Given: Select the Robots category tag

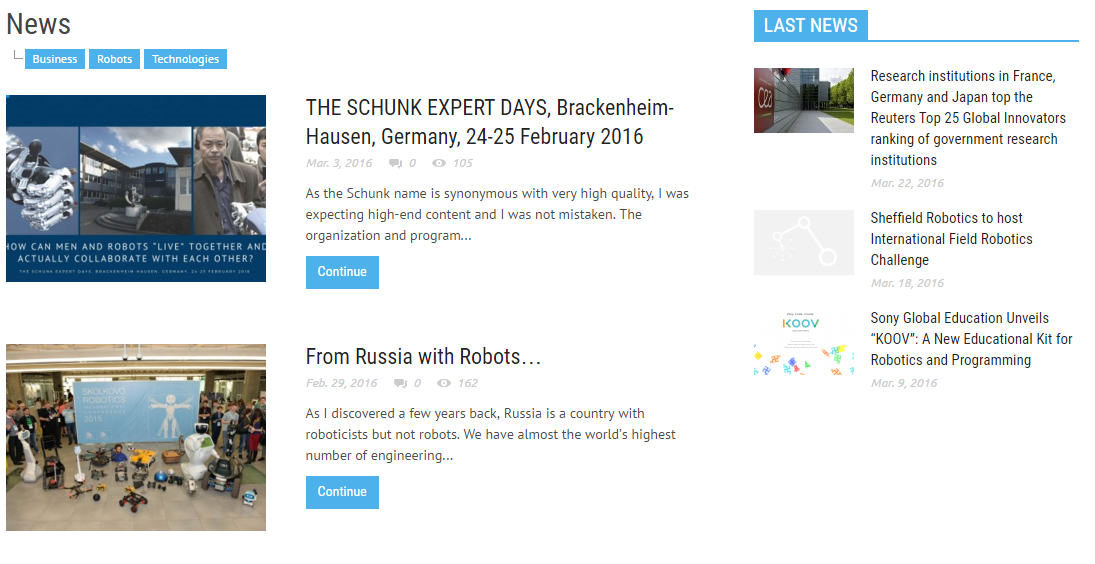Looking at the screenshot, I should [115, 59].
